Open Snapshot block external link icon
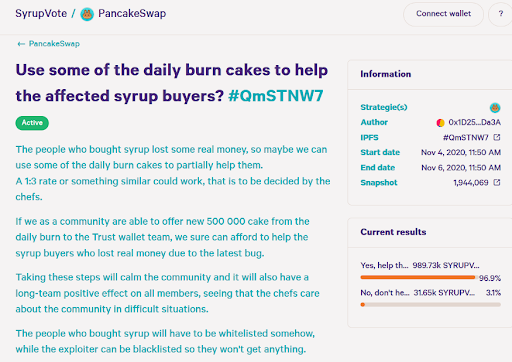 tap(497, 182)
